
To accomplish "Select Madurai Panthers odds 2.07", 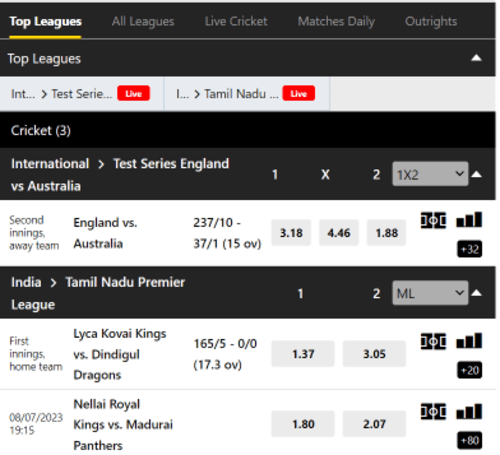I will coord(374,424).
